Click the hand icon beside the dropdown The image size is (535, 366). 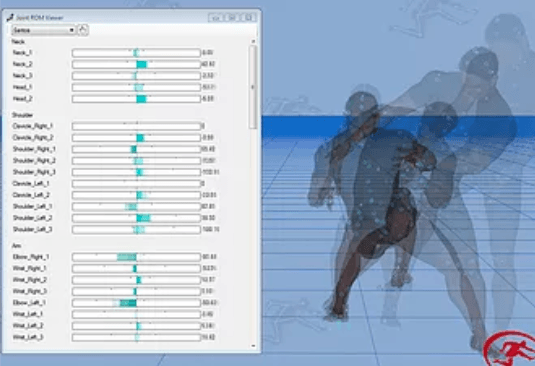(83, 30)
